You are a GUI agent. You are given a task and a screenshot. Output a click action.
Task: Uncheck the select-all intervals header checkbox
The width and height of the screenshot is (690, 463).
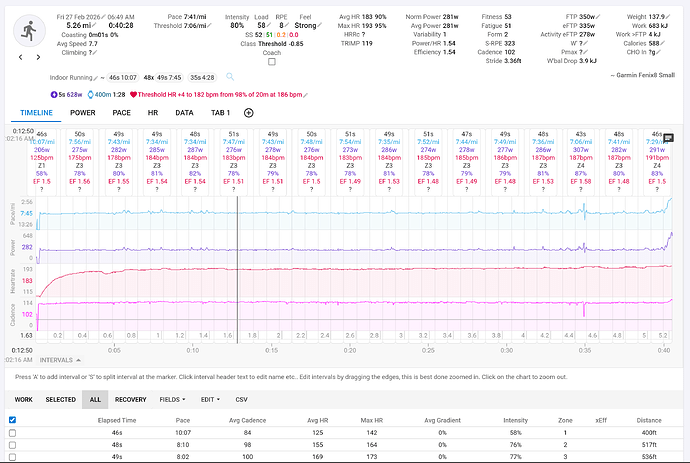point(13,419)
